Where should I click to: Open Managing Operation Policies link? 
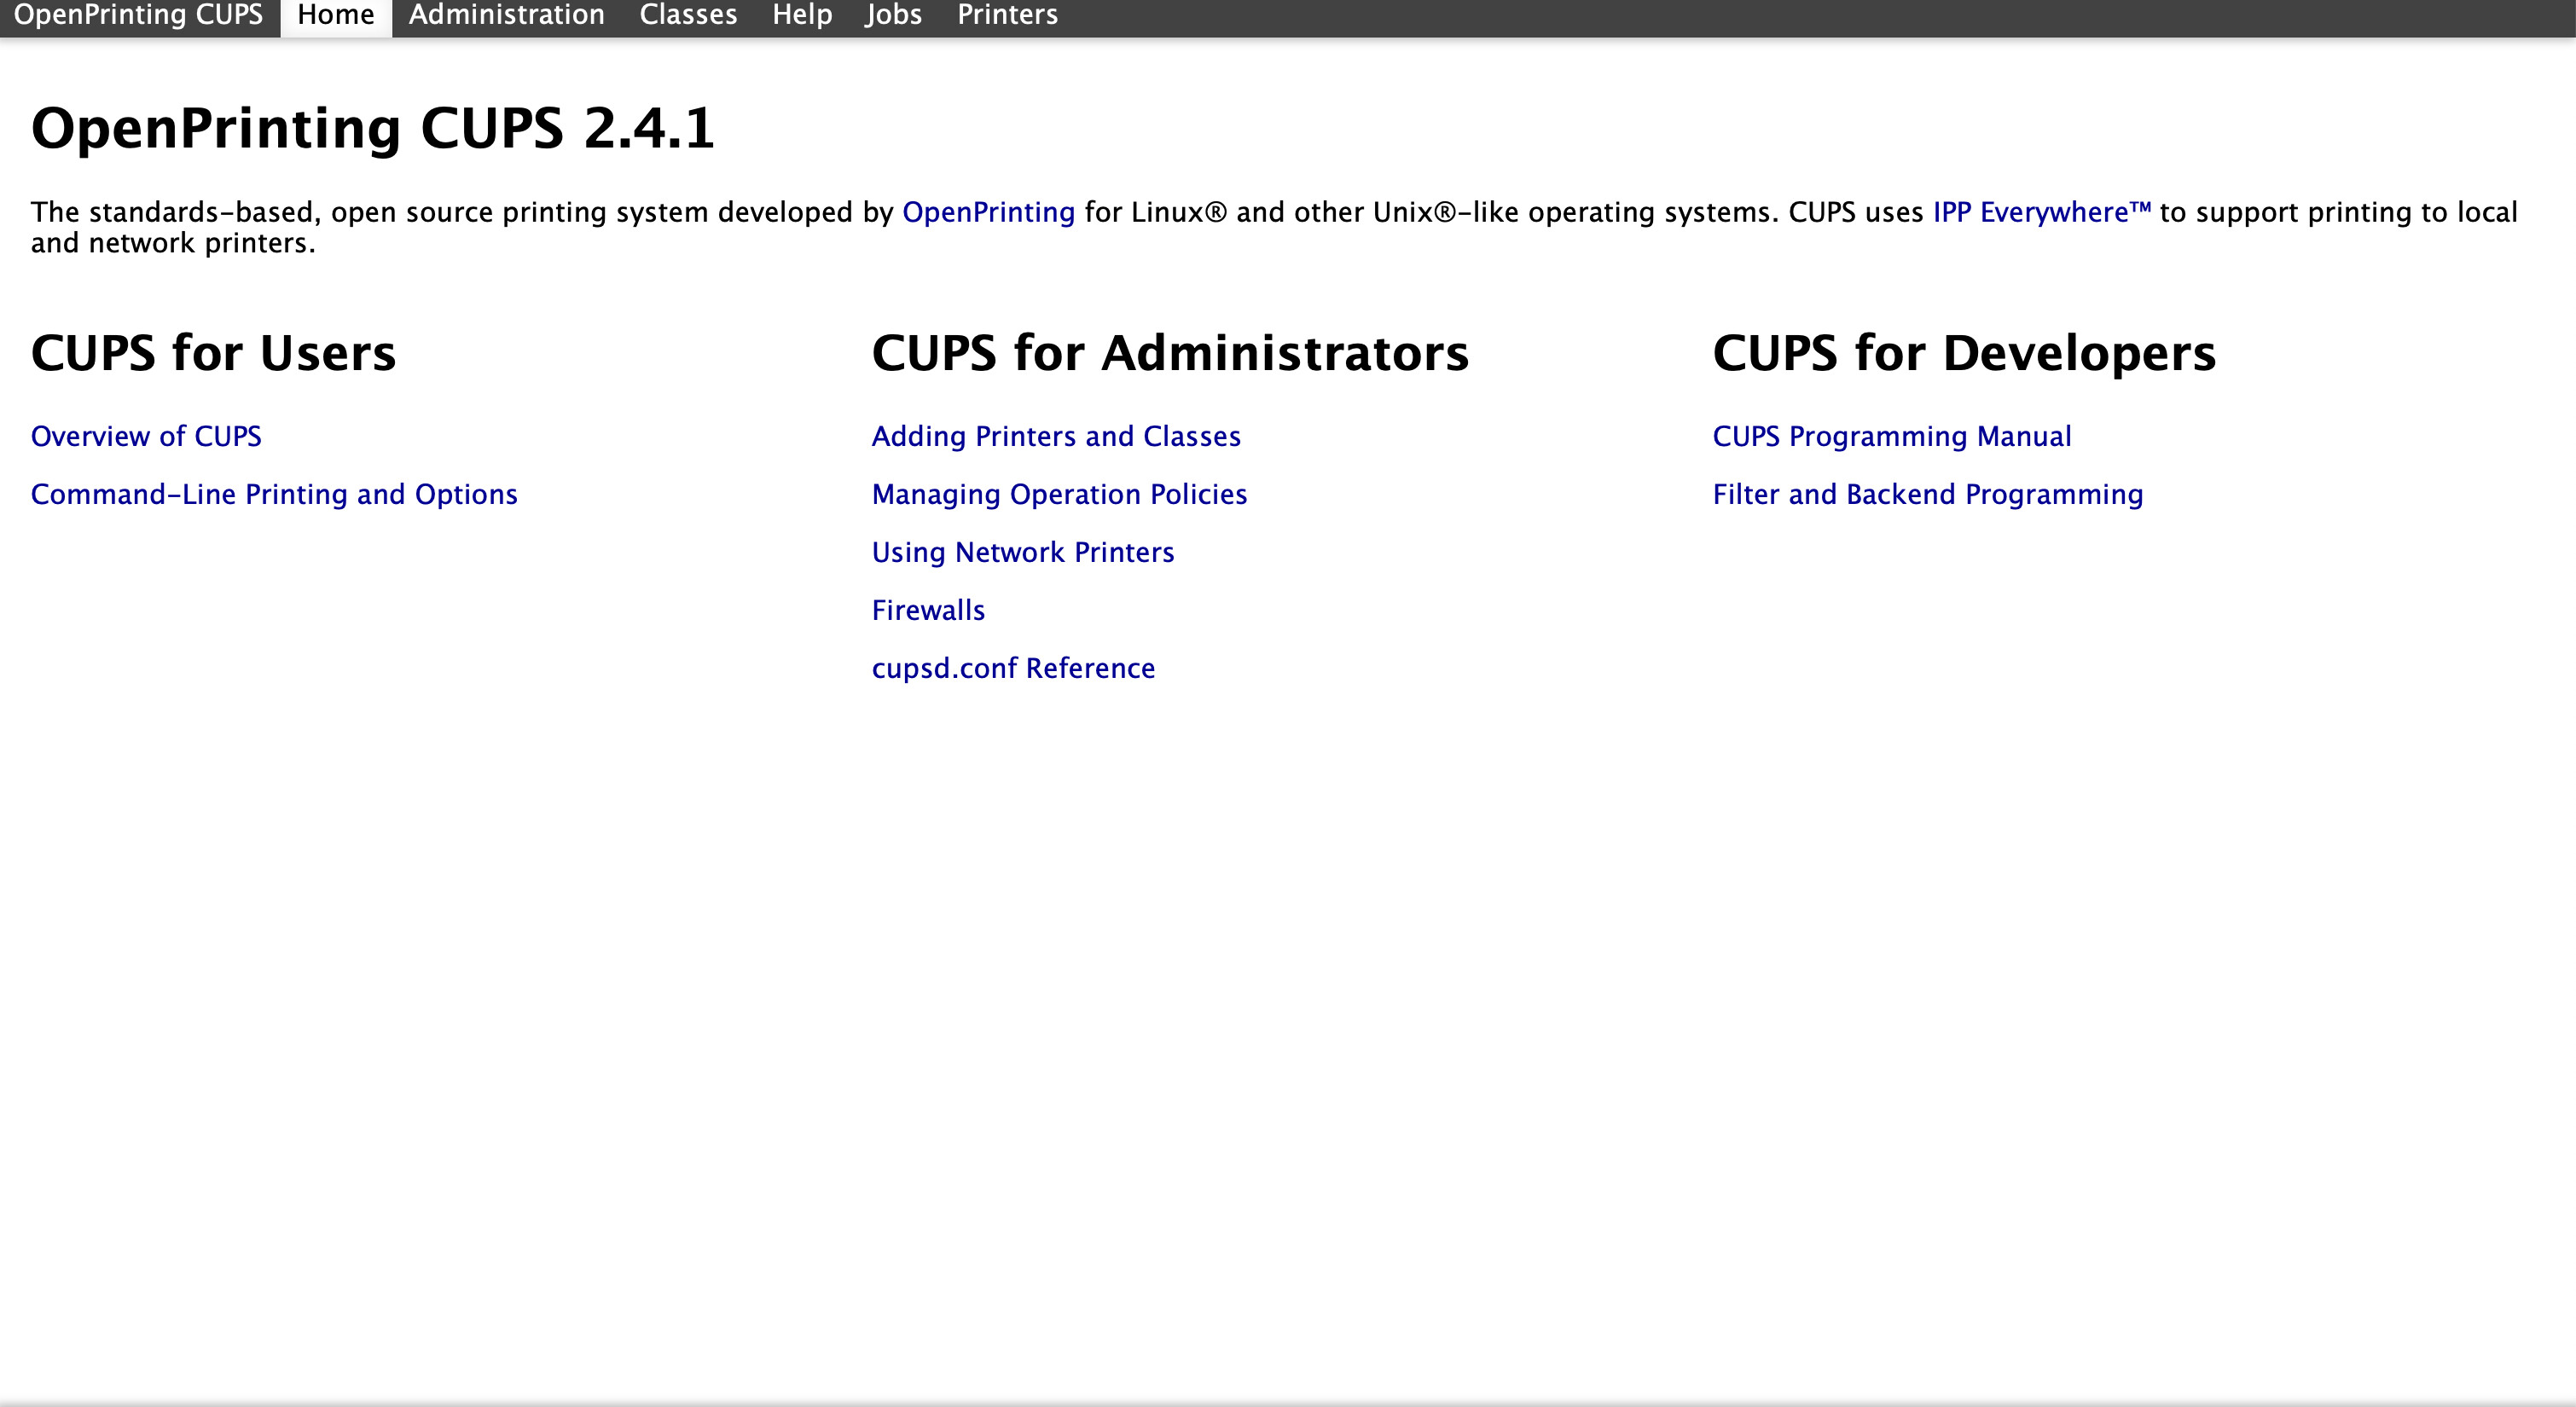point(1059,494)
